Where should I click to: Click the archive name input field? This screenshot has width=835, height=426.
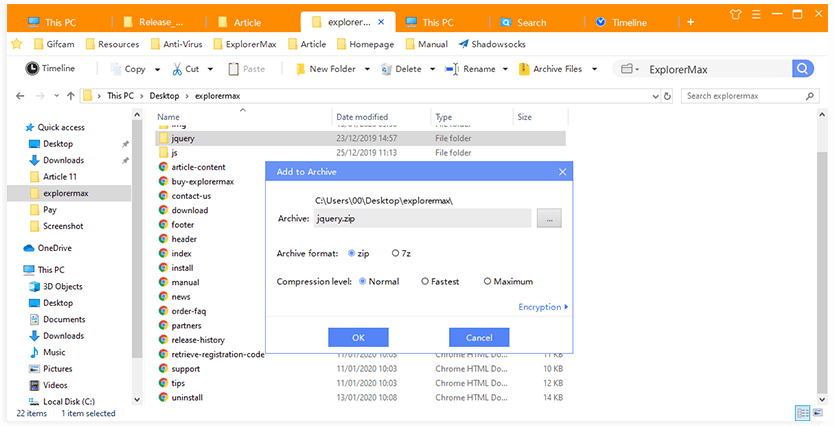tap(421, 219)
